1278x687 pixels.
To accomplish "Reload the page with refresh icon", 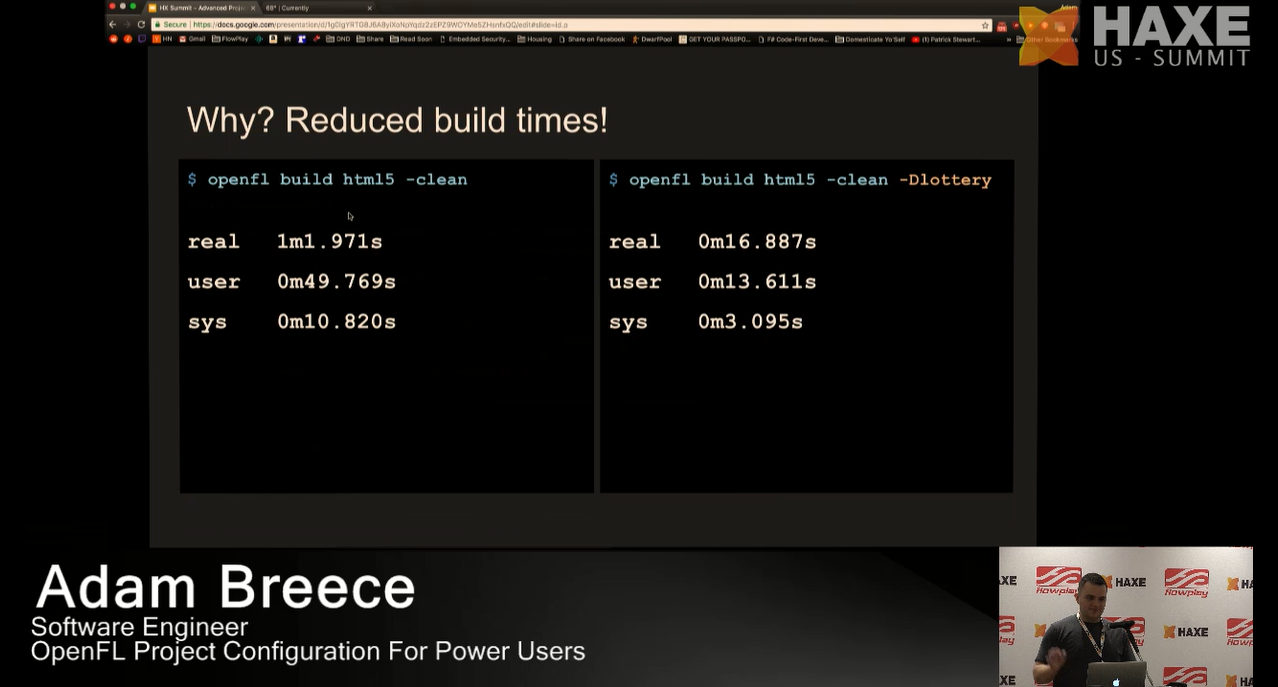I will pyautogui.click(x=141, y=24).
